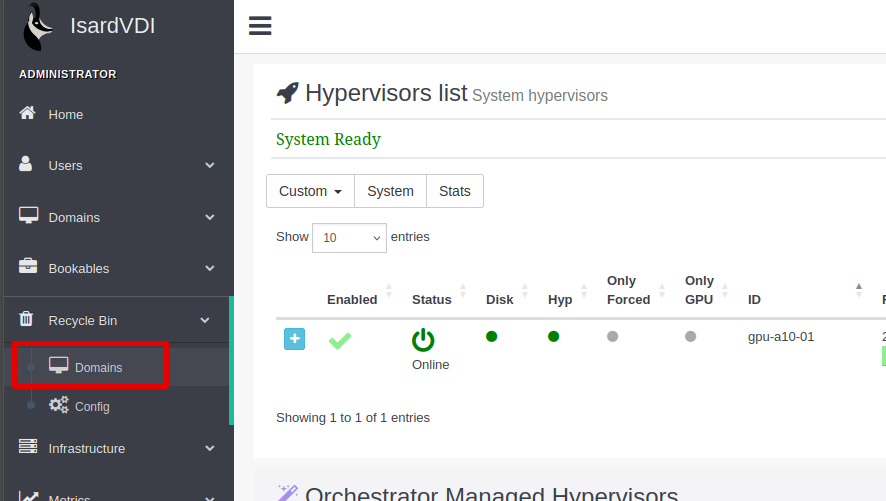Click the green Online power status icon
Image resolution: width=886 pixels, height=501 pixels.
[x=423, y=340]
